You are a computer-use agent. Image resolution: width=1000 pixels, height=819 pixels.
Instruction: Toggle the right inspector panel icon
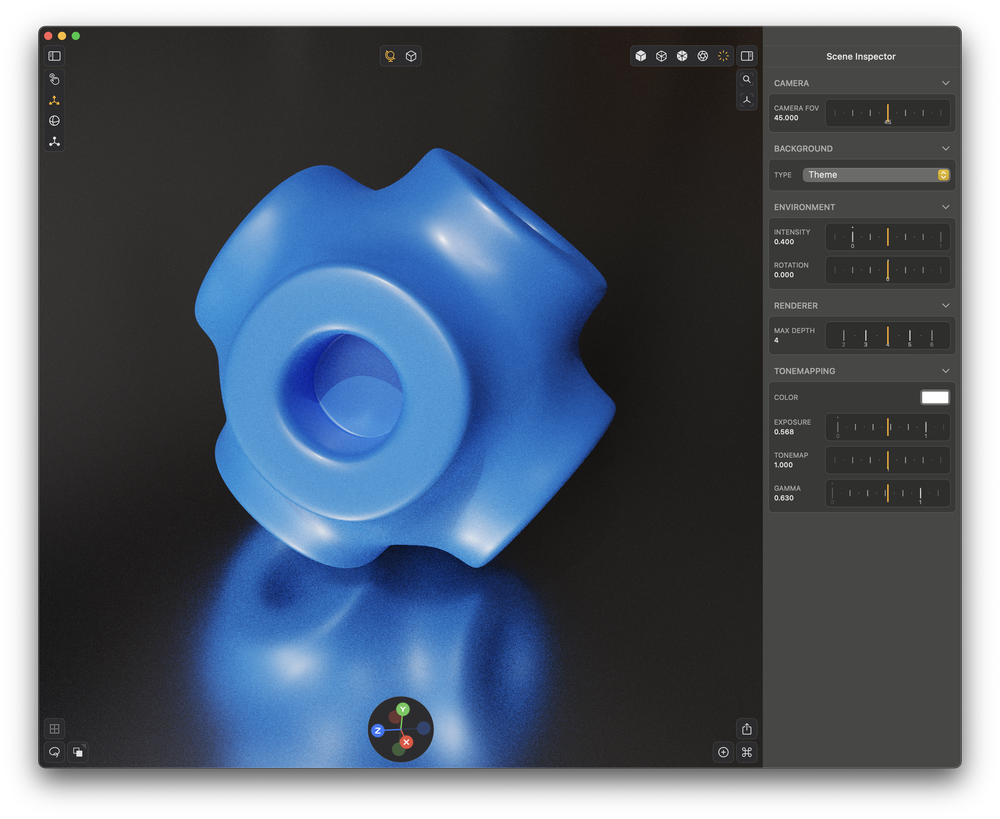click(746, 56)
